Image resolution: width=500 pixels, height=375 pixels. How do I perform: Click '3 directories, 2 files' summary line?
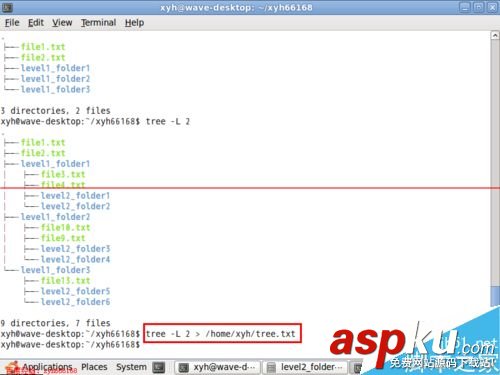tap(55, 111)
